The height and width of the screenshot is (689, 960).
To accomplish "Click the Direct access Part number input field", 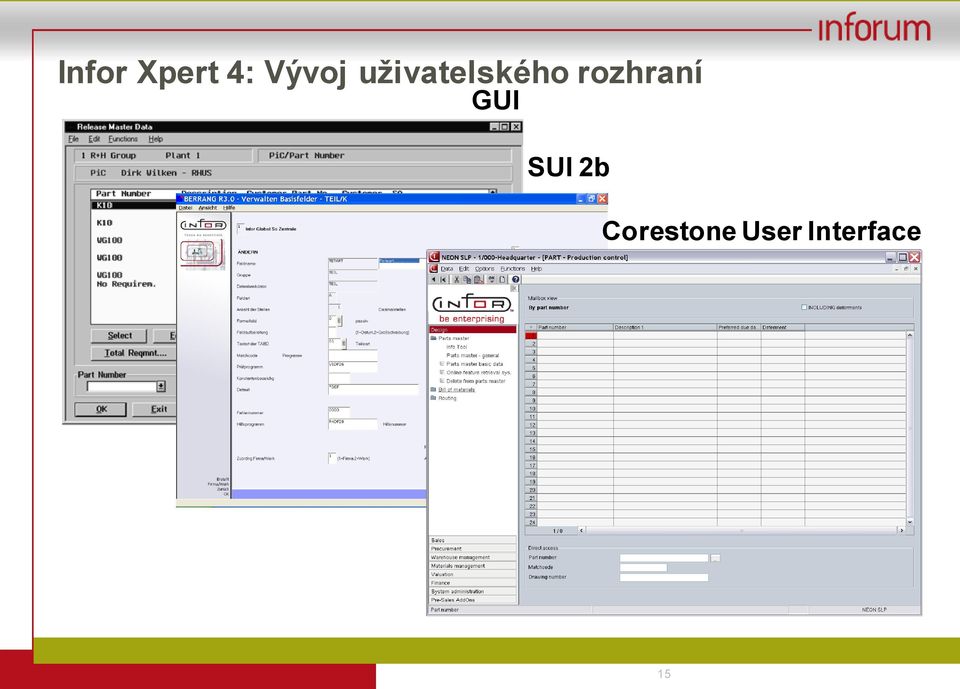I will tap(664, 558).
